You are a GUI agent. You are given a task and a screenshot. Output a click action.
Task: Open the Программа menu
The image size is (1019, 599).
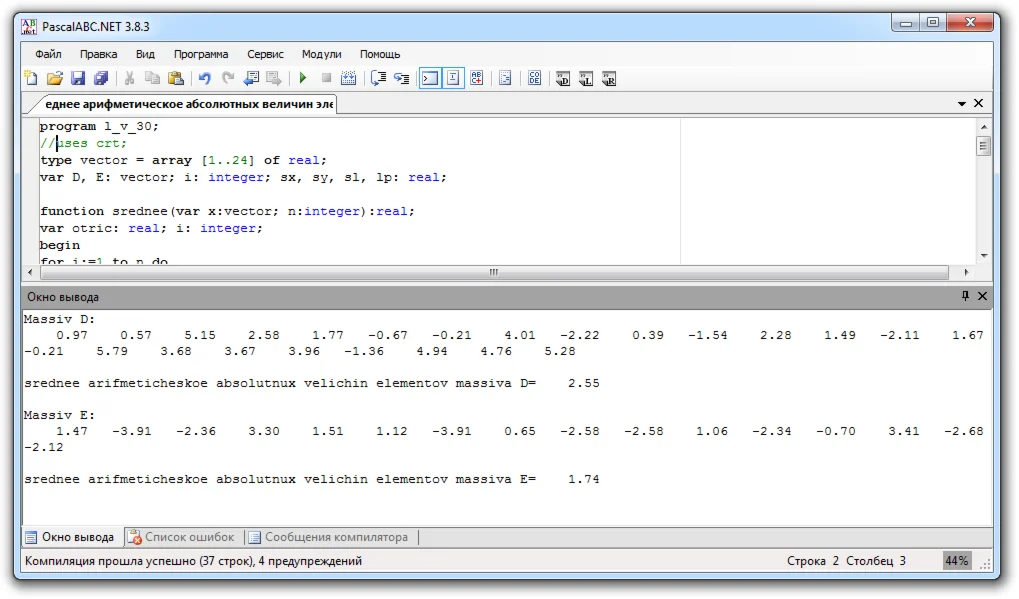coord(201,54)
